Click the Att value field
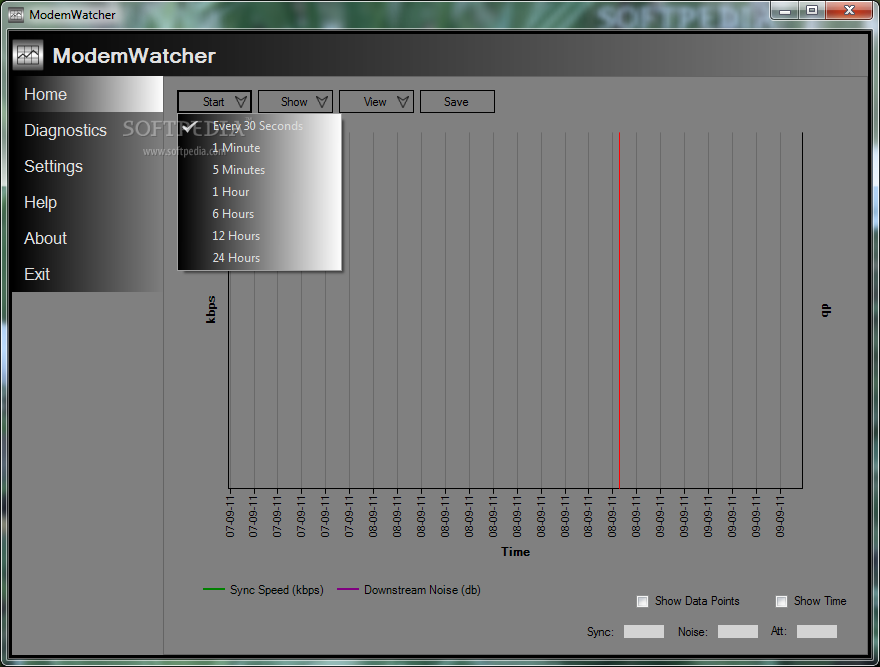Screen dimensions: 880x667 (x=817, y=632)
